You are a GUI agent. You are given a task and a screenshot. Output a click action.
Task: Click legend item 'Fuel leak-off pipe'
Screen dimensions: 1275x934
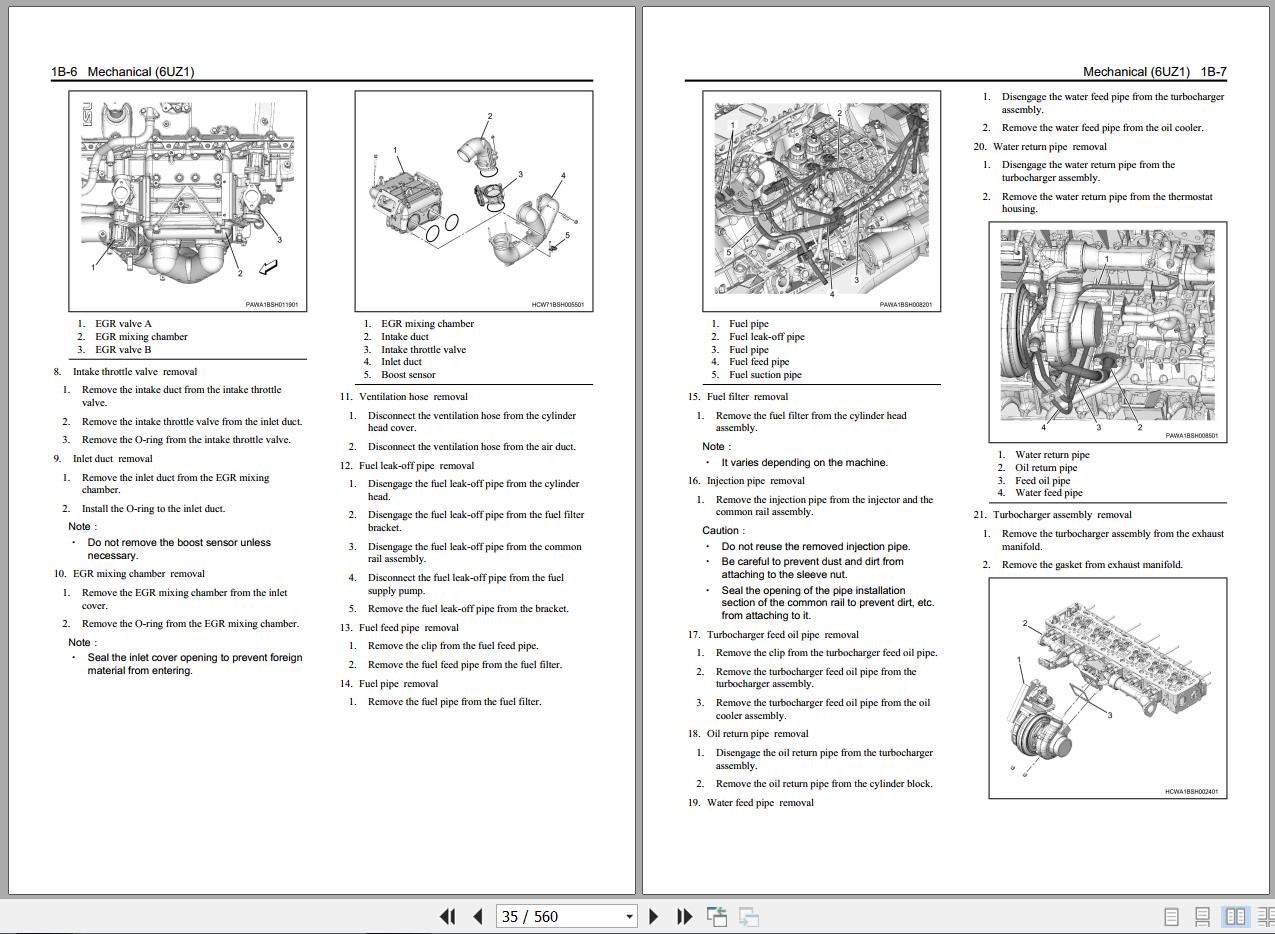pyautogui.click(x=767, y=337)
